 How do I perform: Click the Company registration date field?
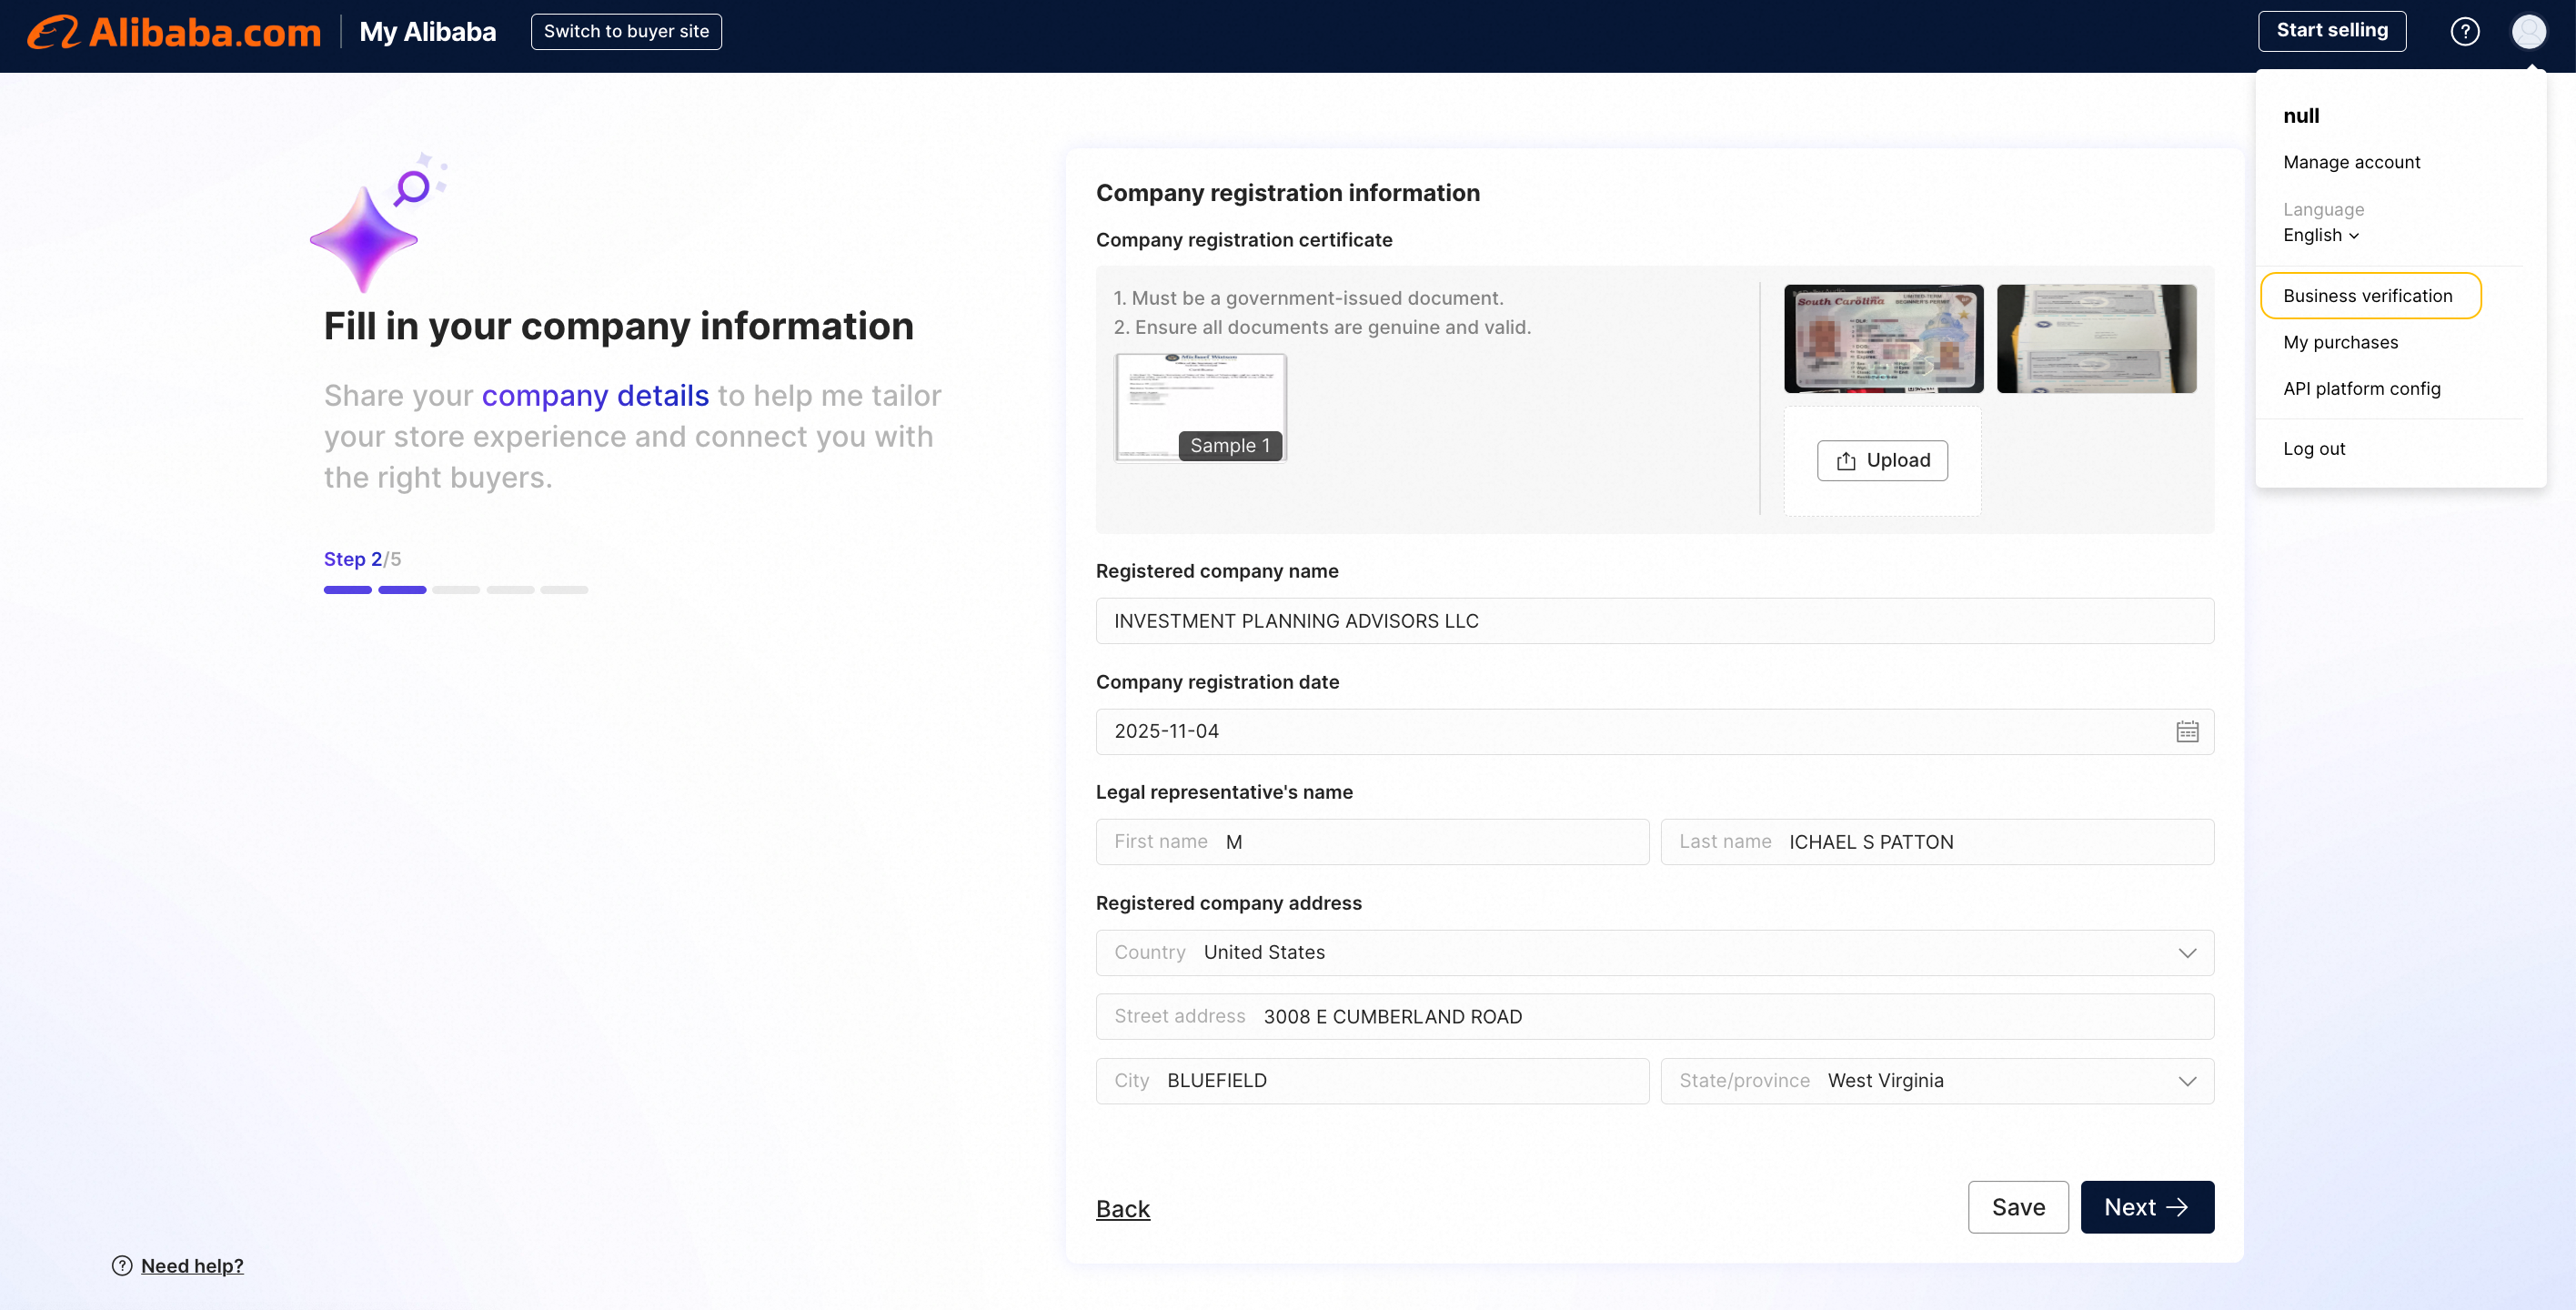[x=1655, y=732]
